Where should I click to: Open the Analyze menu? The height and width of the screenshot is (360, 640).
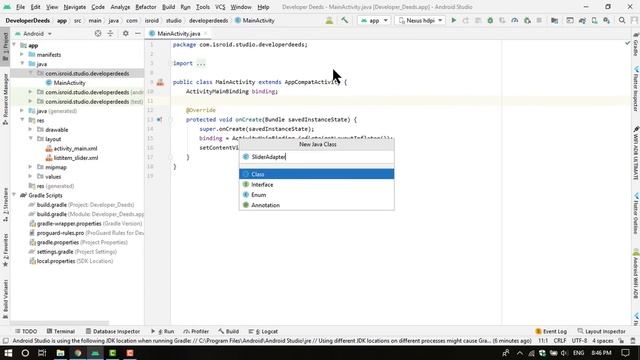tap(120, 7)
